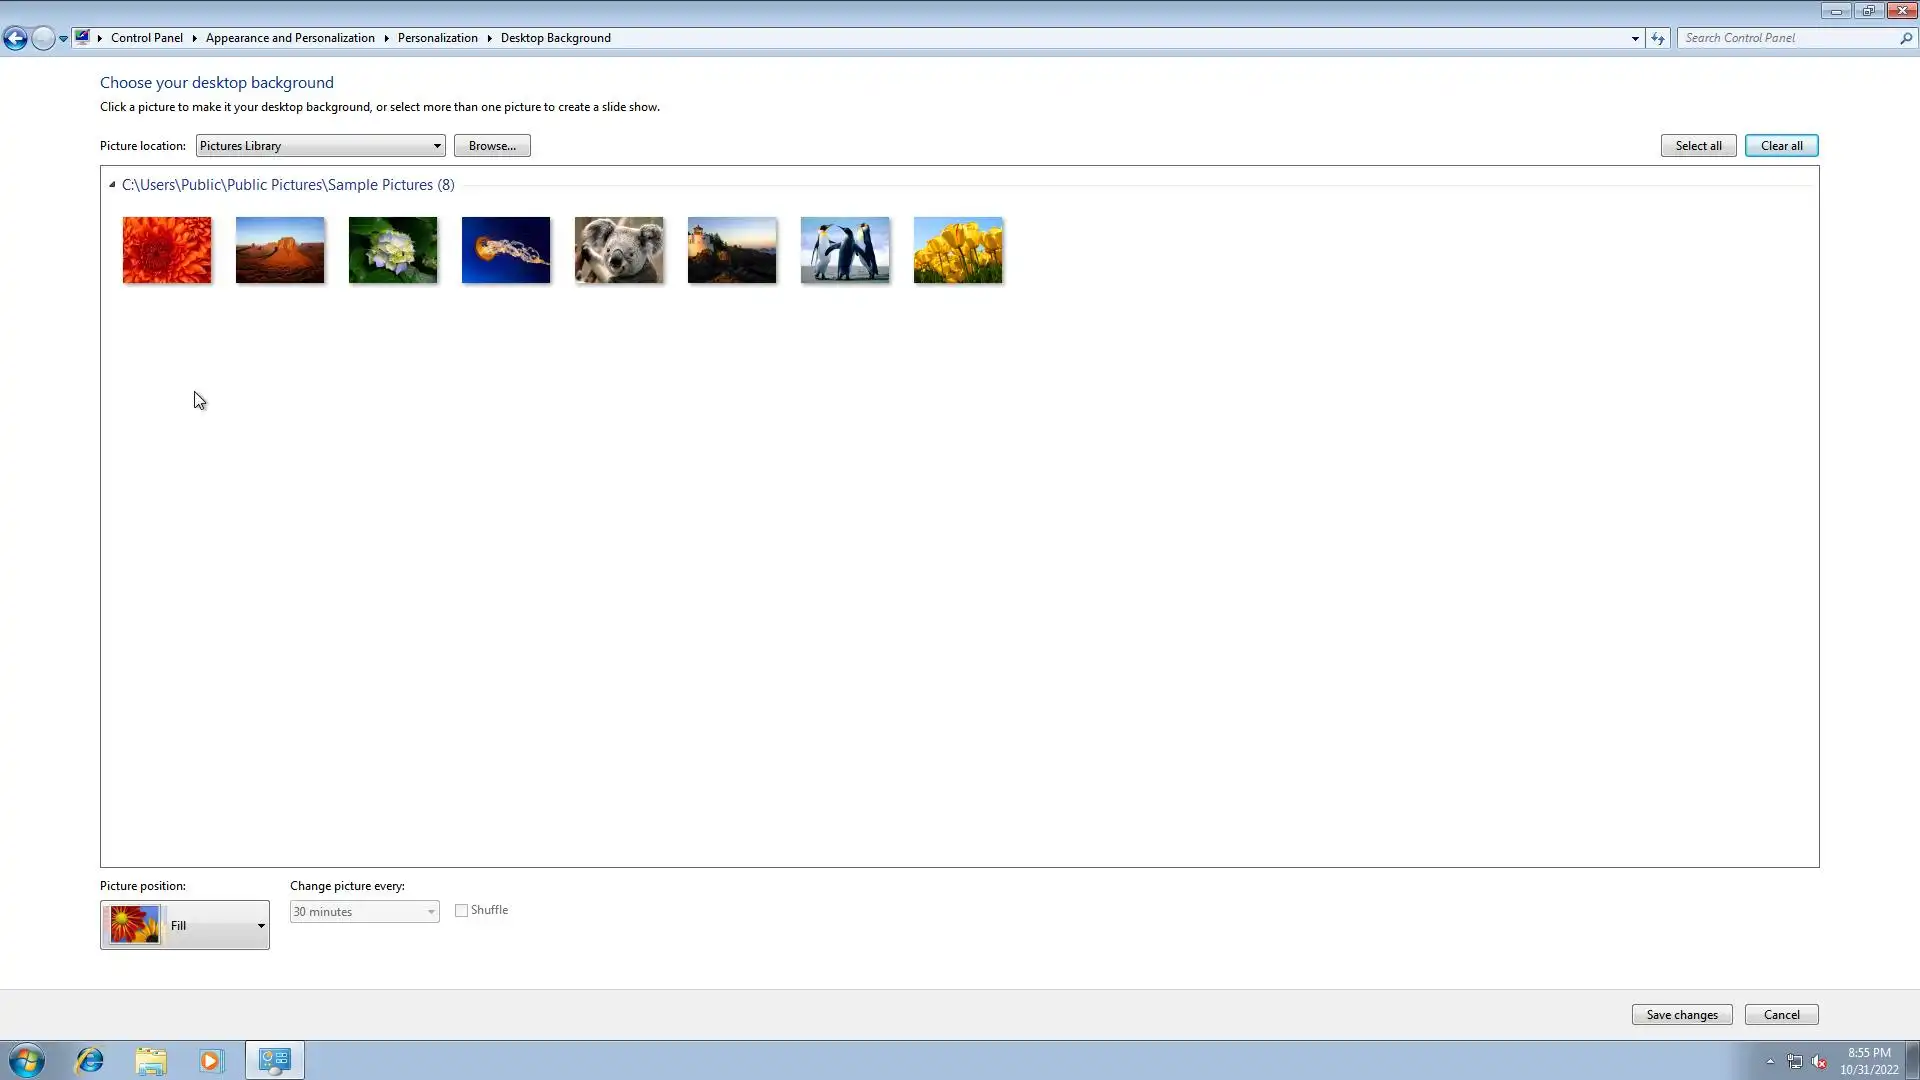Select the penguins picture thumbnail
The width and height of the screenshot is (1920, 1080).
[845, 250]
